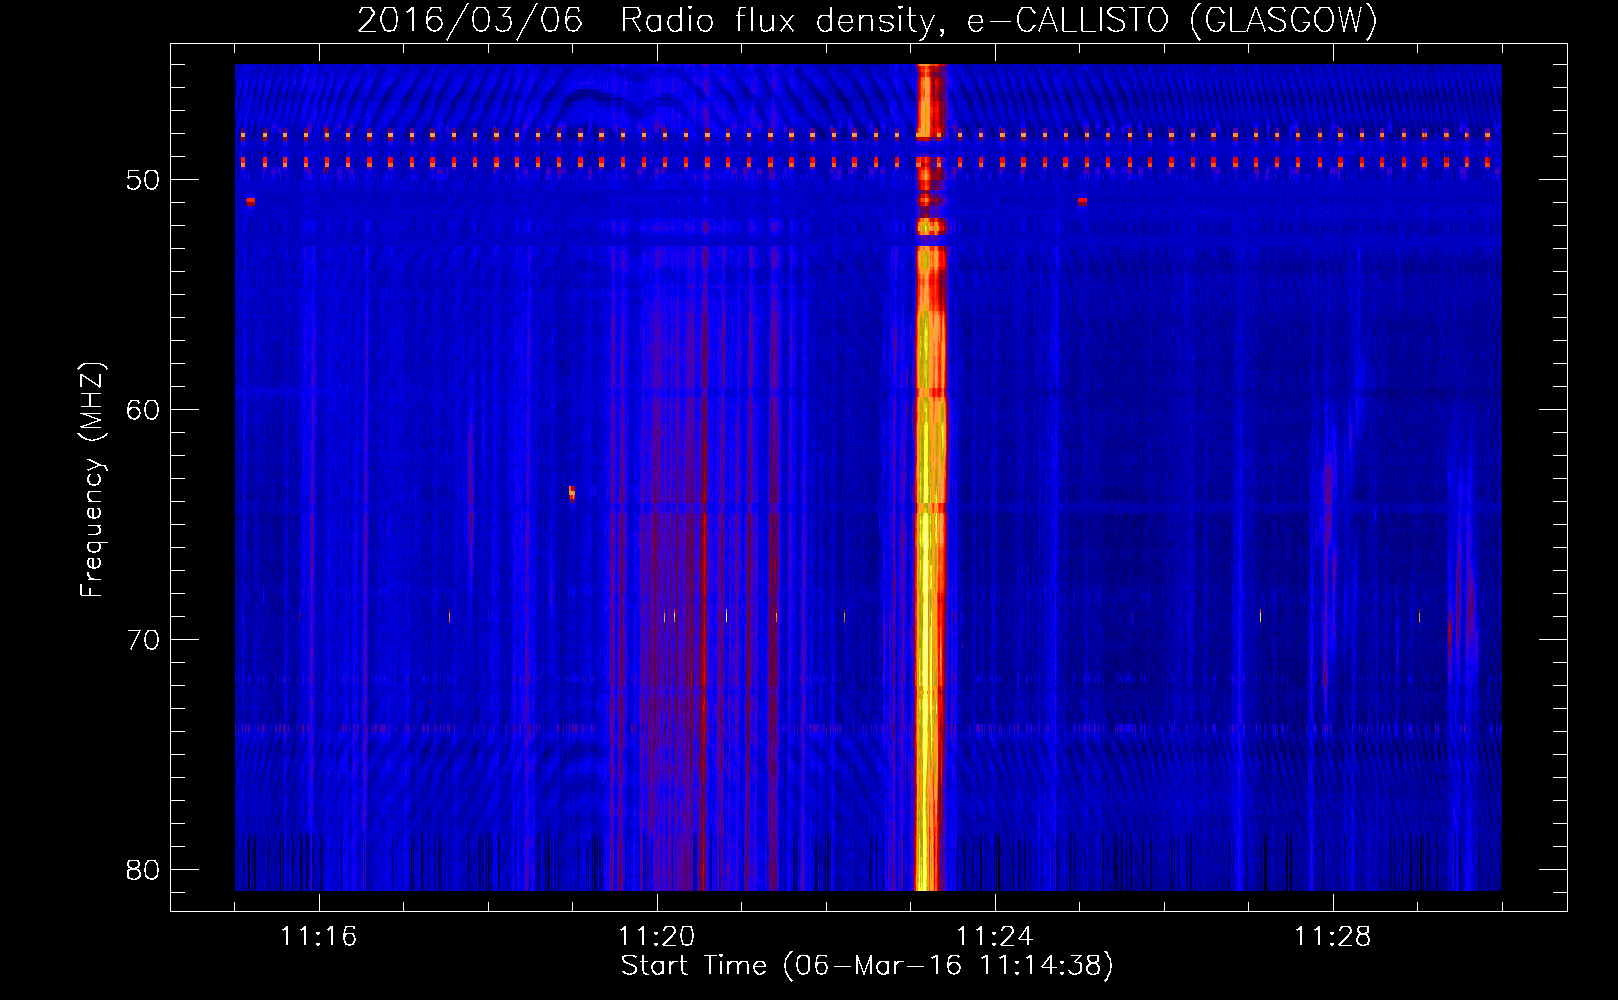Click the "Frequency (MHZ)" y-axis label
The height and width of the screenshot is (1000, 1618).
[91, 480]
